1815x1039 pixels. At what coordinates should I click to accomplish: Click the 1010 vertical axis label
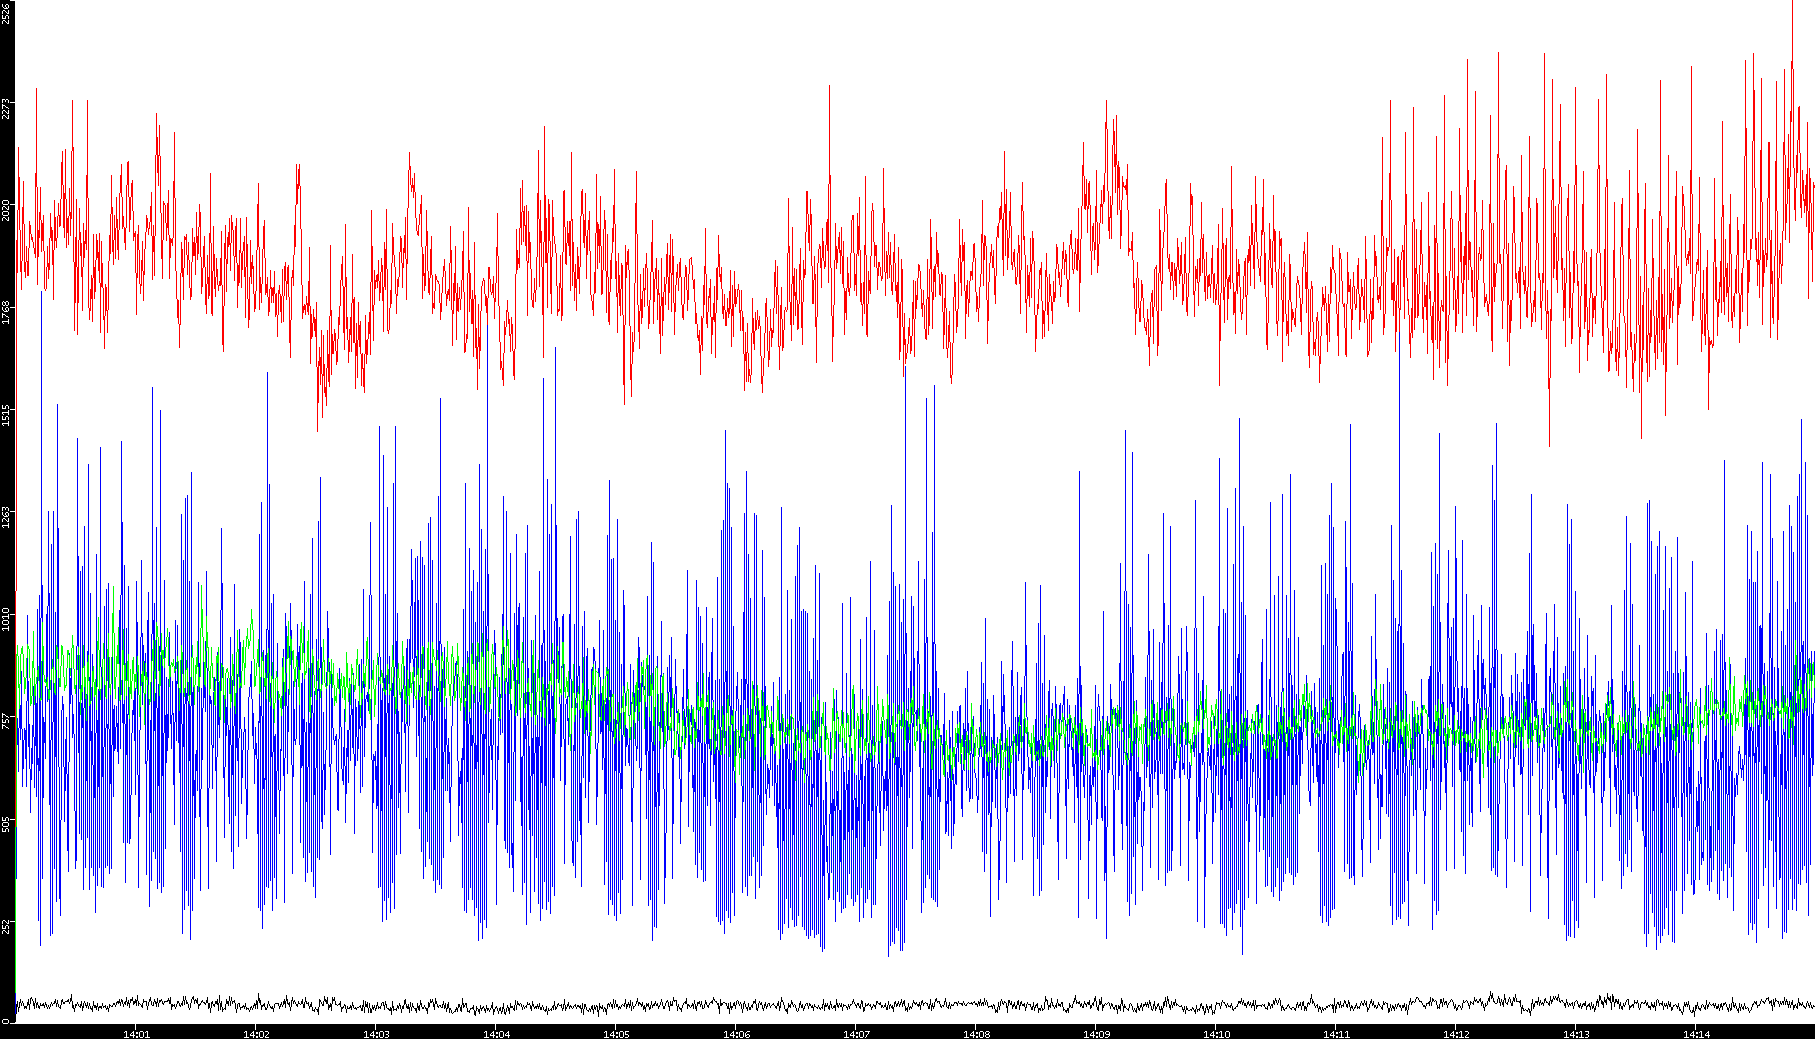(x=6, y=618)
